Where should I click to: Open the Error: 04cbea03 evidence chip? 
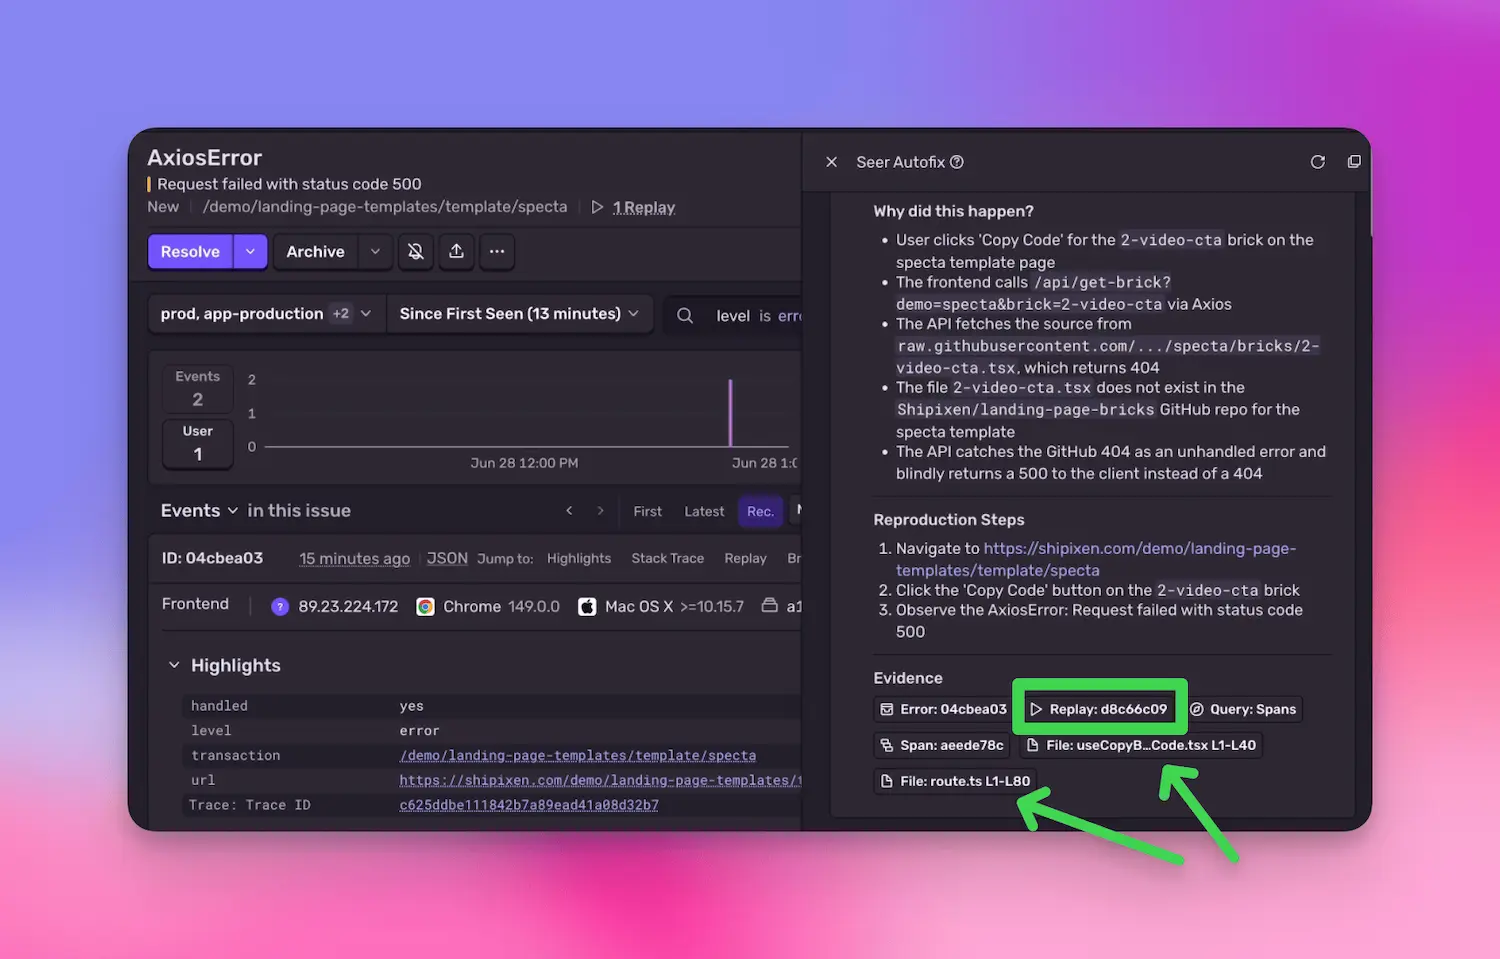(x=943, y=709)
